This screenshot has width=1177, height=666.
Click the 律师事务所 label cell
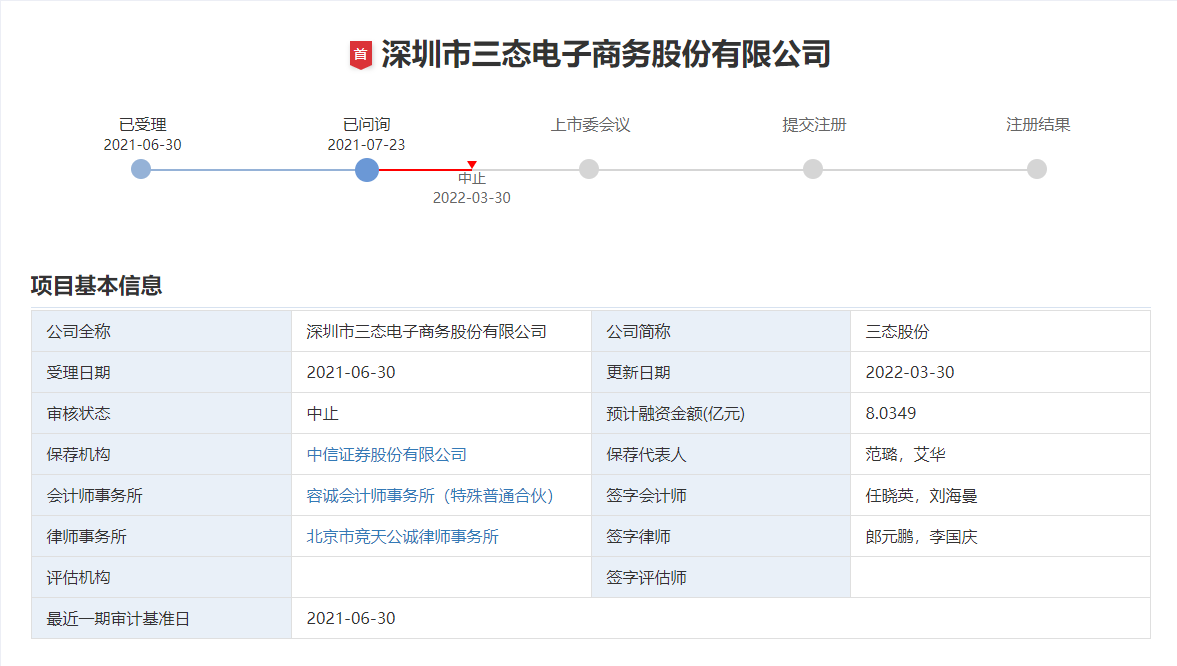[x=161, y=537]
